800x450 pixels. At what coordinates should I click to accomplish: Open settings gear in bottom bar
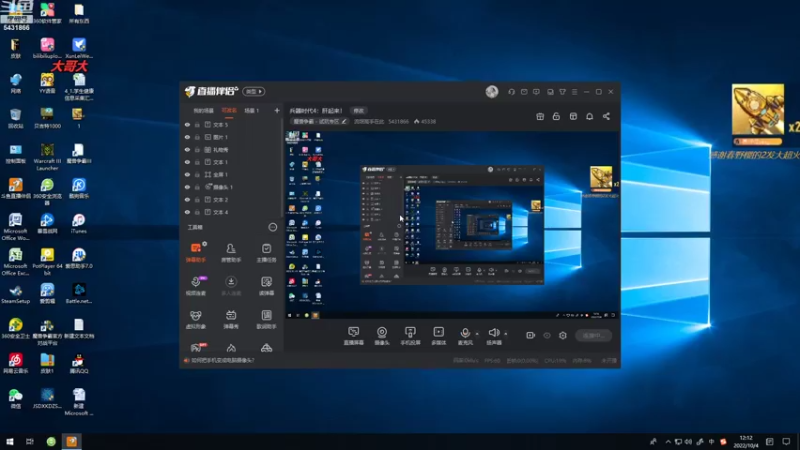pyautogui.click(x=563, y=335)
